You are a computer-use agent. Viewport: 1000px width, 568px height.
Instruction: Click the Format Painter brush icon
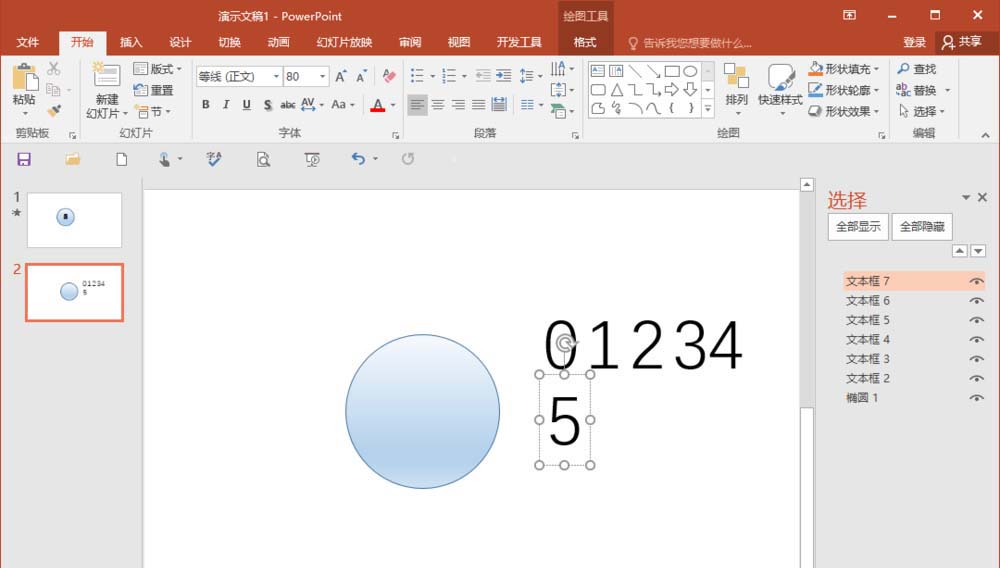(x=54, y=111)
